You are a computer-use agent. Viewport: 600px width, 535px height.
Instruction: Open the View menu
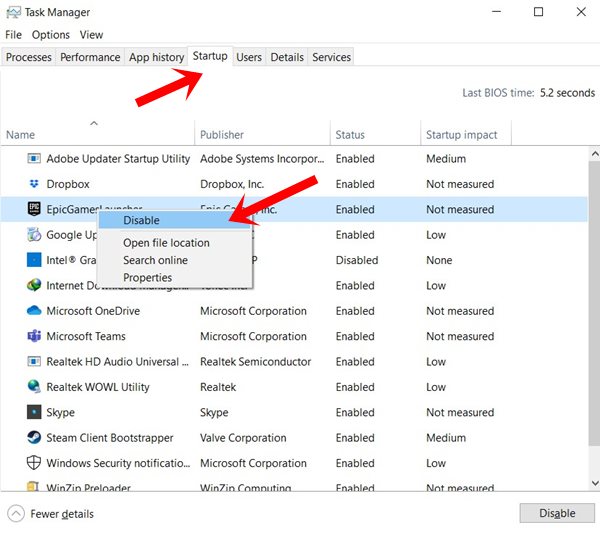click(x=91, y=35)
